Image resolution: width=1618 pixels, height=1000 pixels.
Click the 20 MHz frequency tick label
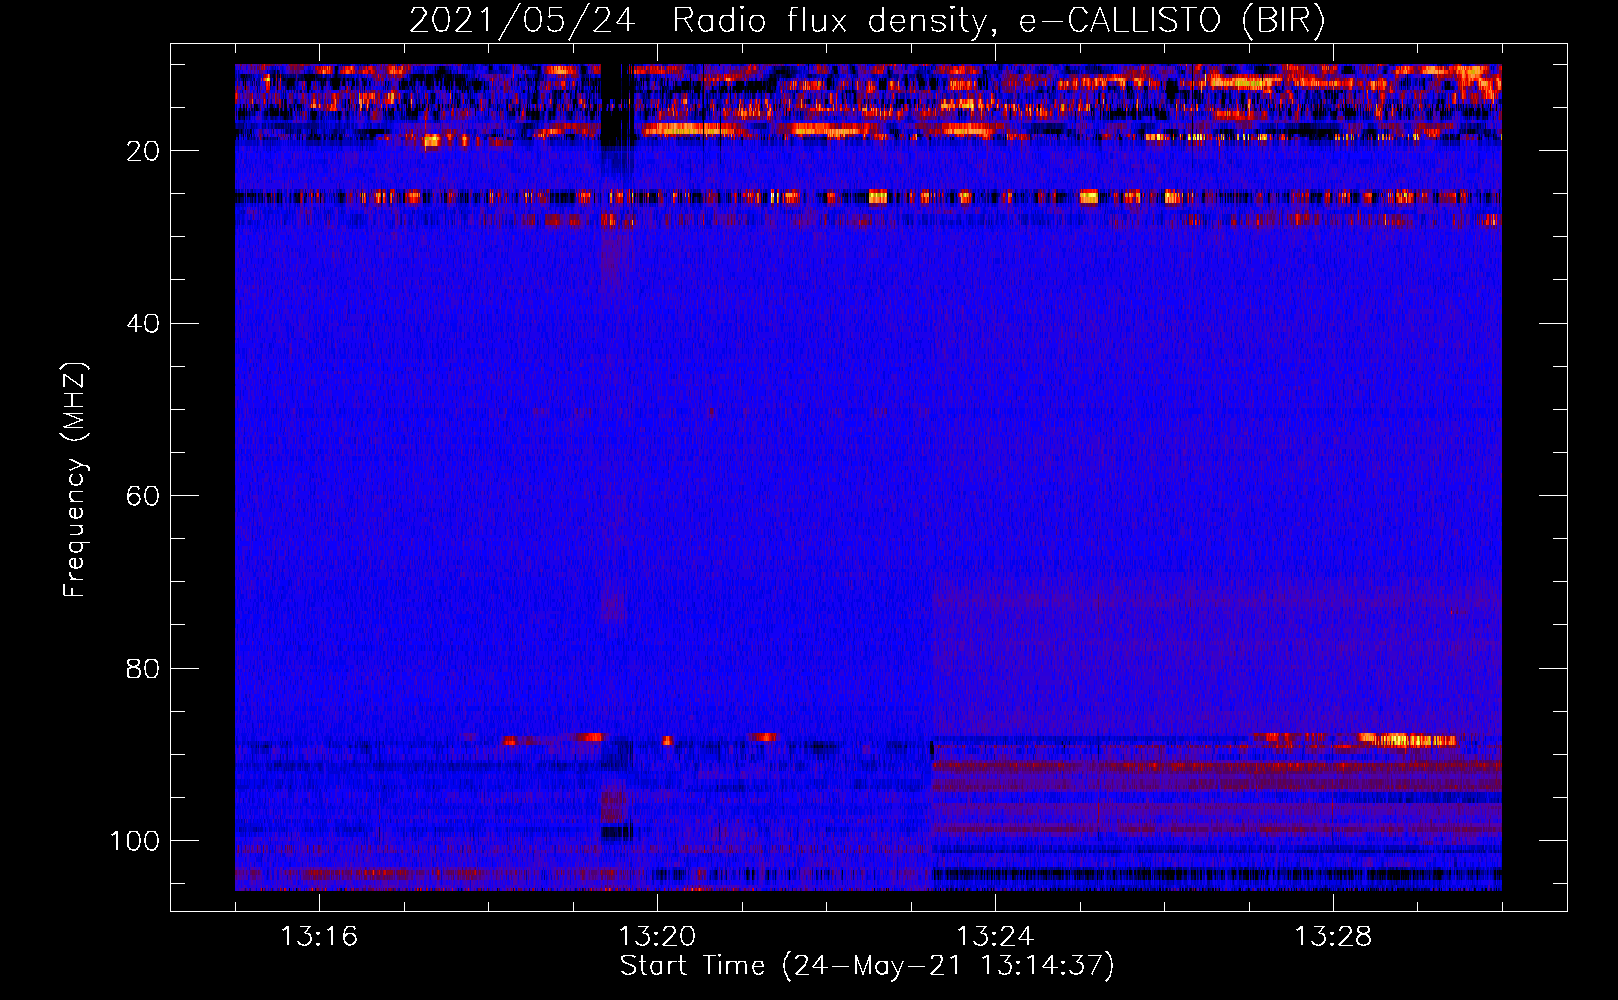tap(143, 151)
